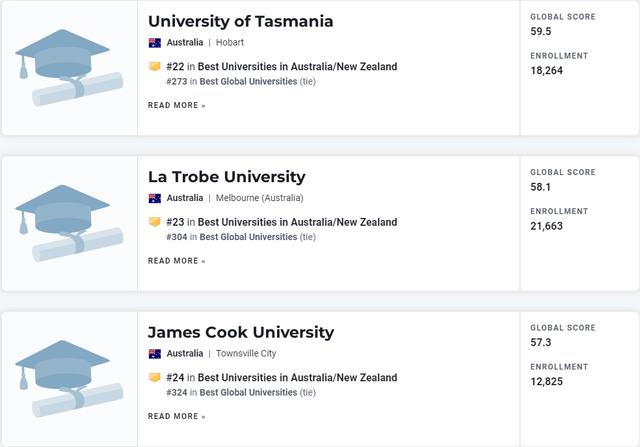This screenshot has width=640, height=447.
Task: Click the Australian flag beside Hobart
Action: [x=154, y=43]
